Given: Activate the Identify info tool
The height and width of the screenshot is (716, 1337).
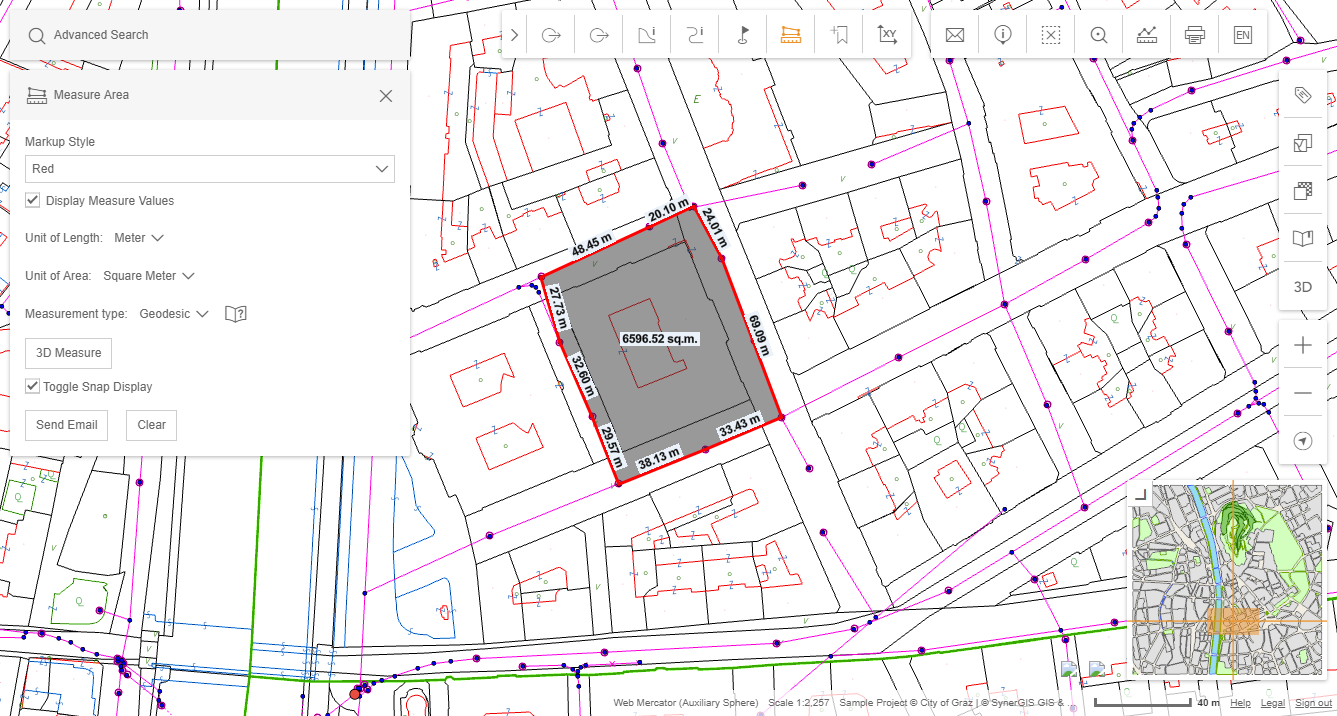Looking at the screenshot, I should (1002, 33).
